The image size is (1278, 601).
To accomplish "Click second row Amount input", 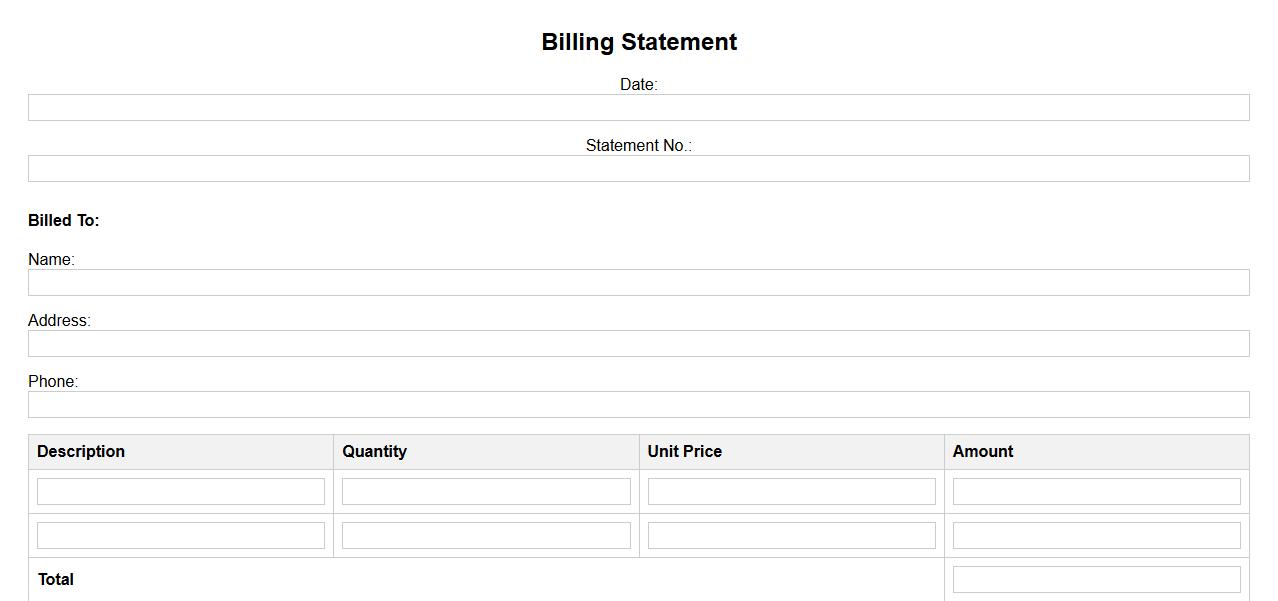I will tap(1096, 536).
